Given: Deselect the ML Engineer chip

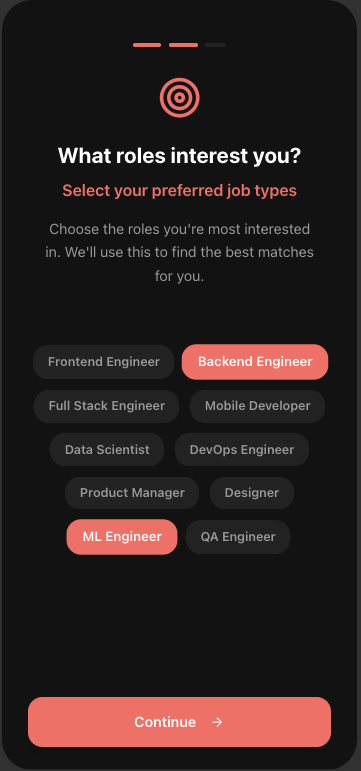Looking at the screenshot, I should [122, 537].
